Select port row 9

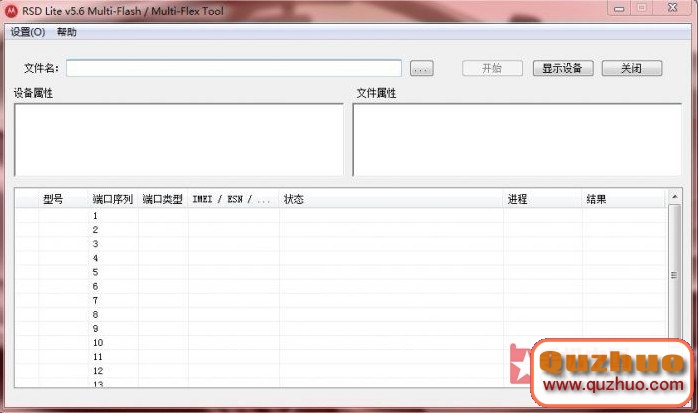pos(341,329)
